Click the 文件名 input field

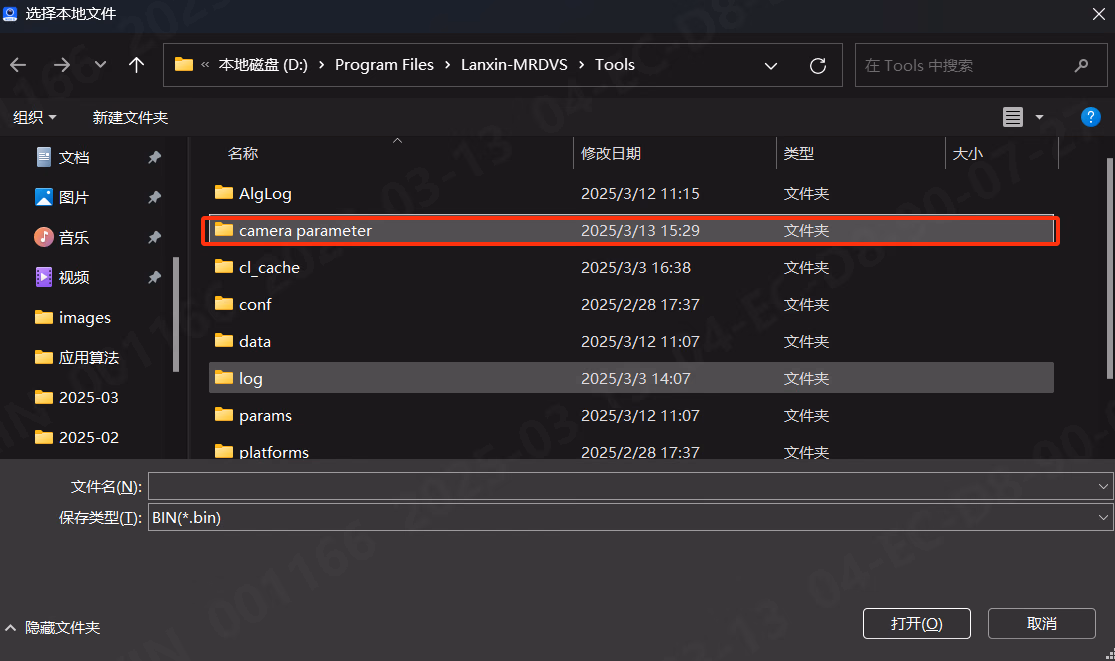coord(622,487)
